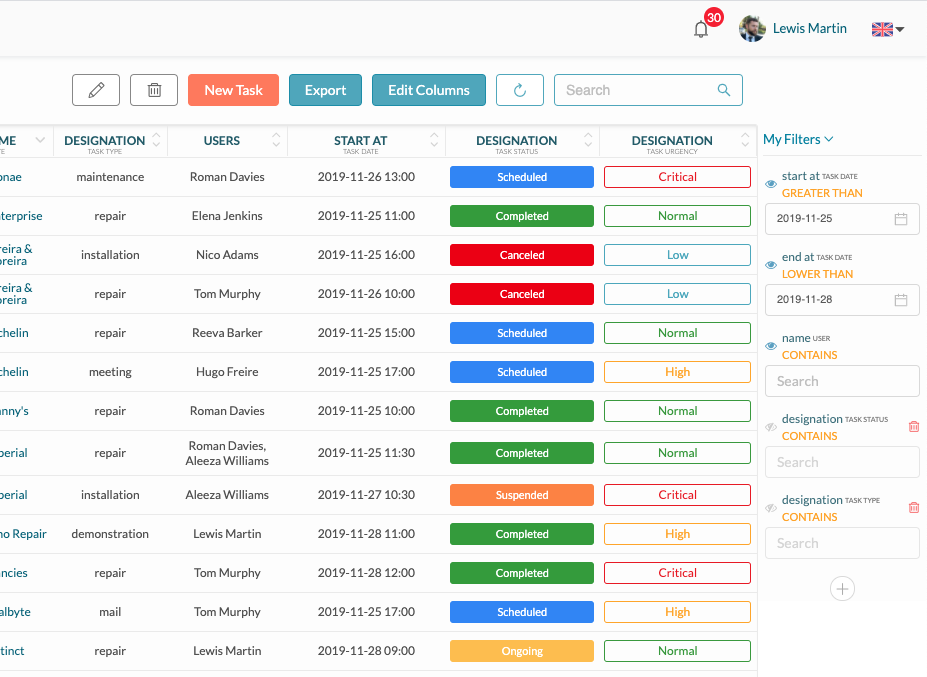Click the pencil edit icon button

pos(96,90)
